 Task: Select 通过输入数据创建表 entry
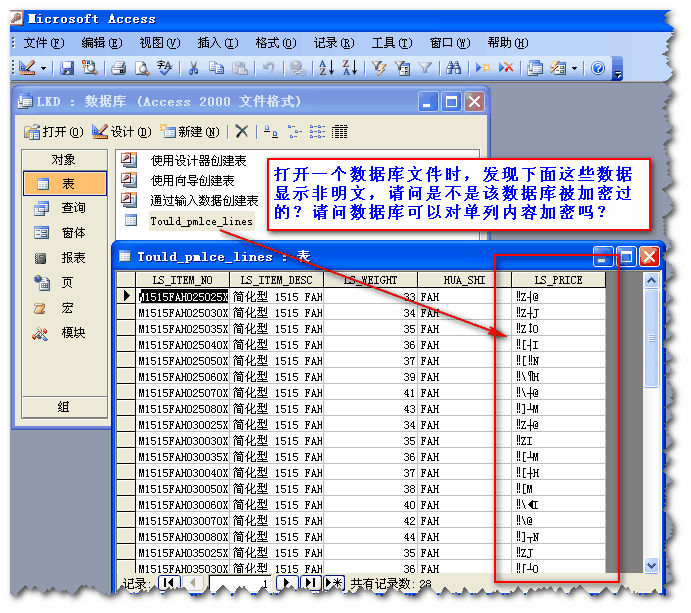point(190,201)
